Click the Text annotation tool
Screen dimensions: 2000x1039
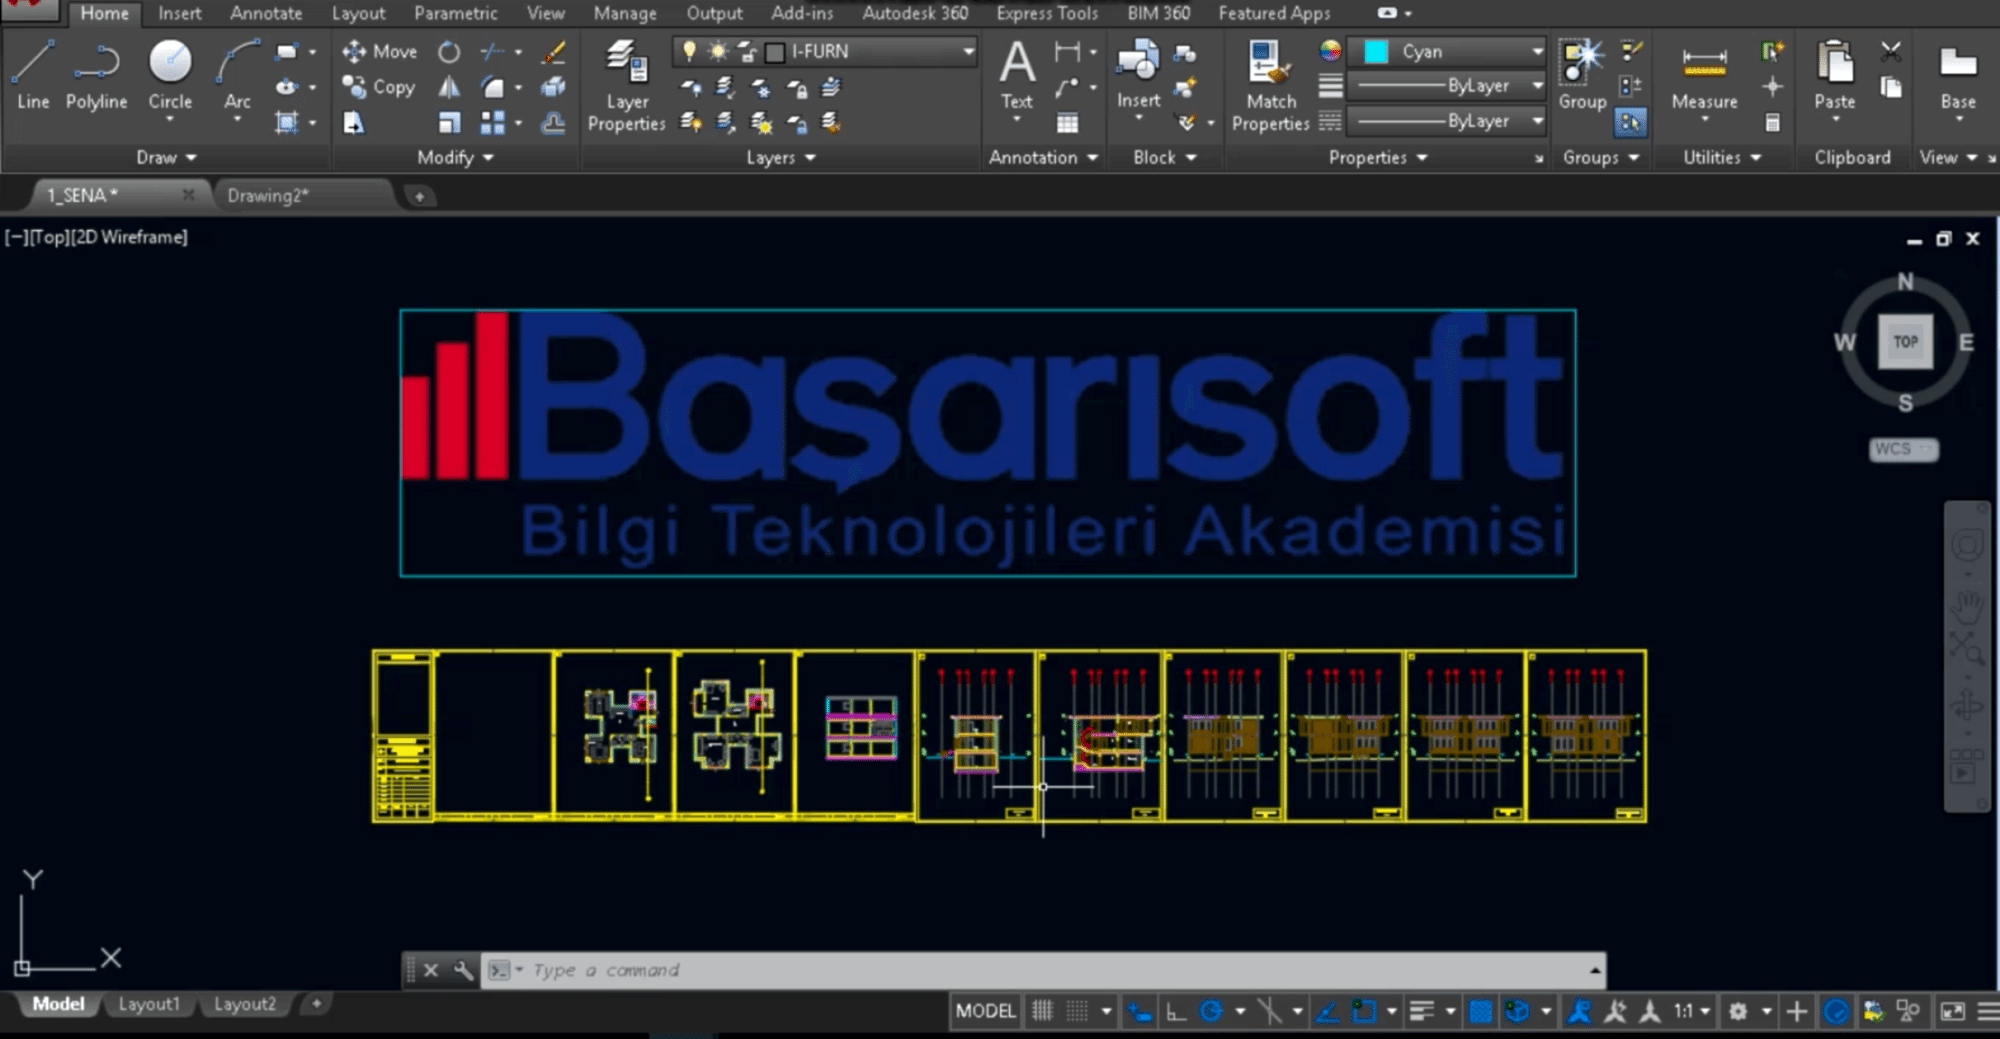coord(1017,78)
